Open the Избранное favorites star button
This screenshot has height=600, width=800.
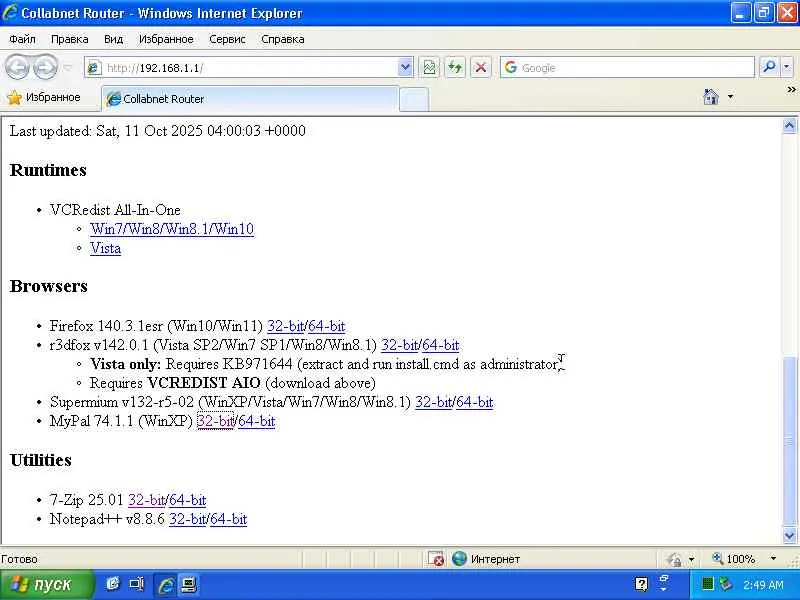(x=44, y=97)
